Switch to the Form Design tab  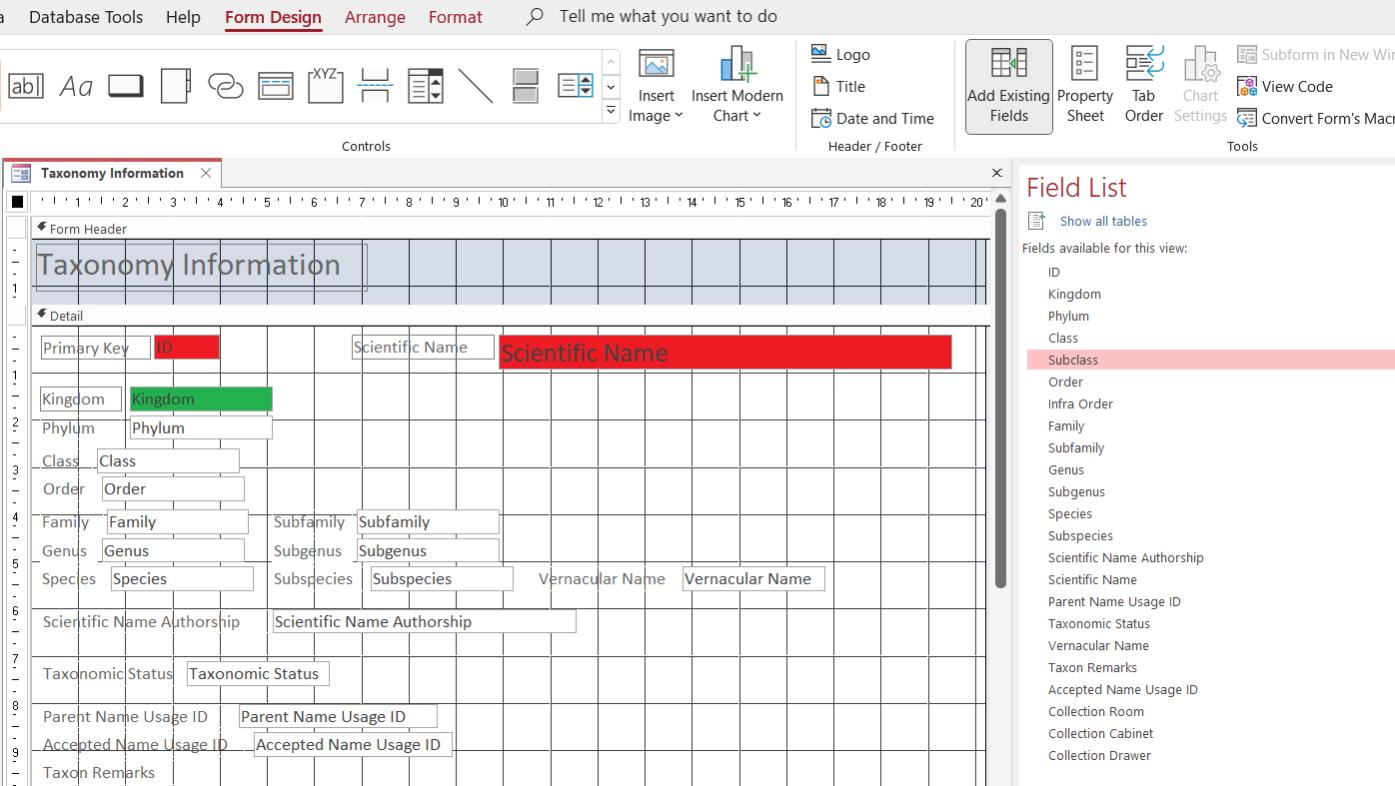(273, 17)
